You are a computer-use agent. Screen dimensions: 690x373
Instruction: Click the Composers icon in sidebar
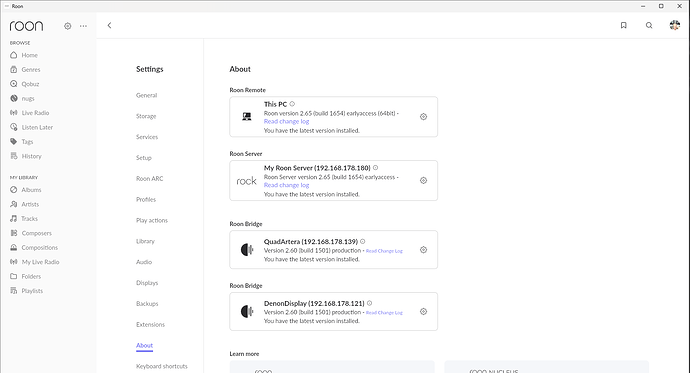(14, 233)
